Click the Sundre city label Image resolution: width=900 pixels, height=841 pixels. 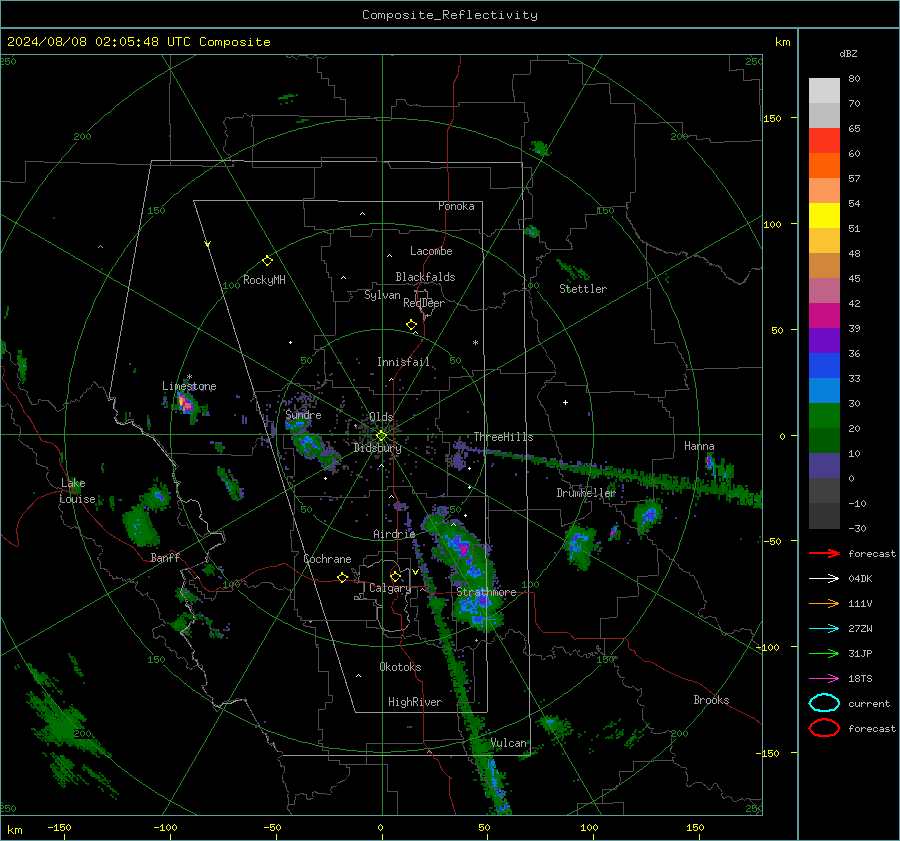(303, 415)
